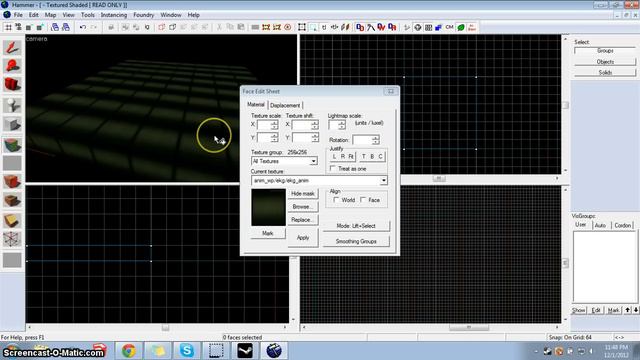The height and width of the screenshot is (360, 640).
Task: Click the Paste toolbar icon
Action: [241, 27]
